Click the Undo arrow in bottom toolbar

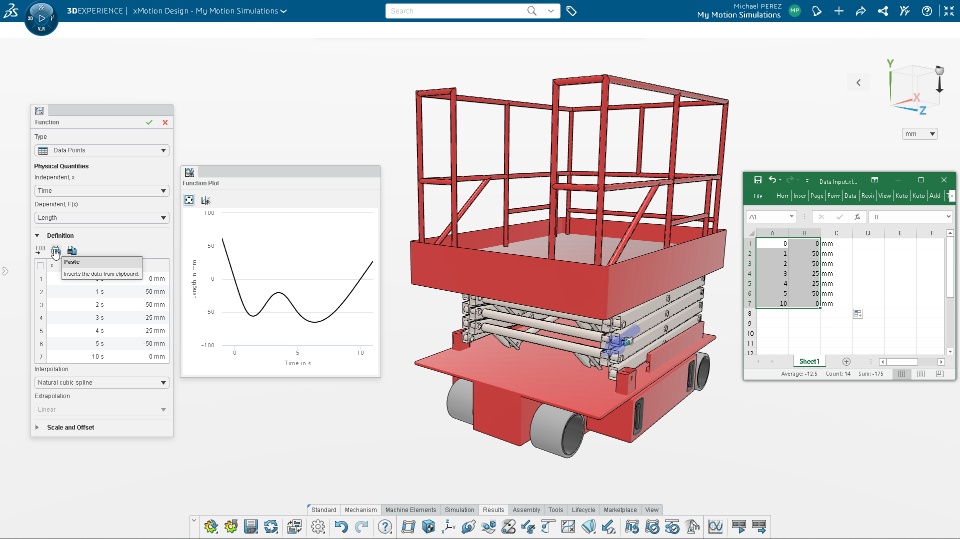(x=341, y=527)
